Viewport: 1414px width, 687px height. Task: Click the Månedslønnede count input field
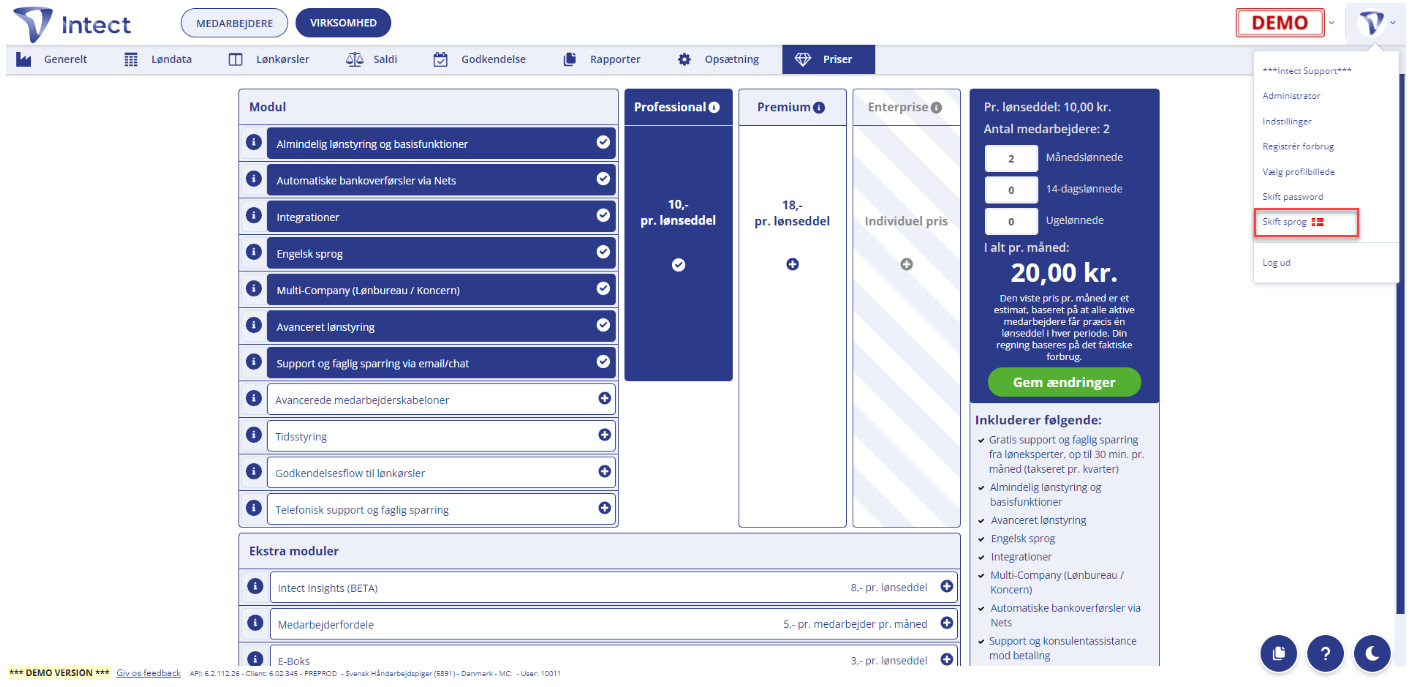1011,158
